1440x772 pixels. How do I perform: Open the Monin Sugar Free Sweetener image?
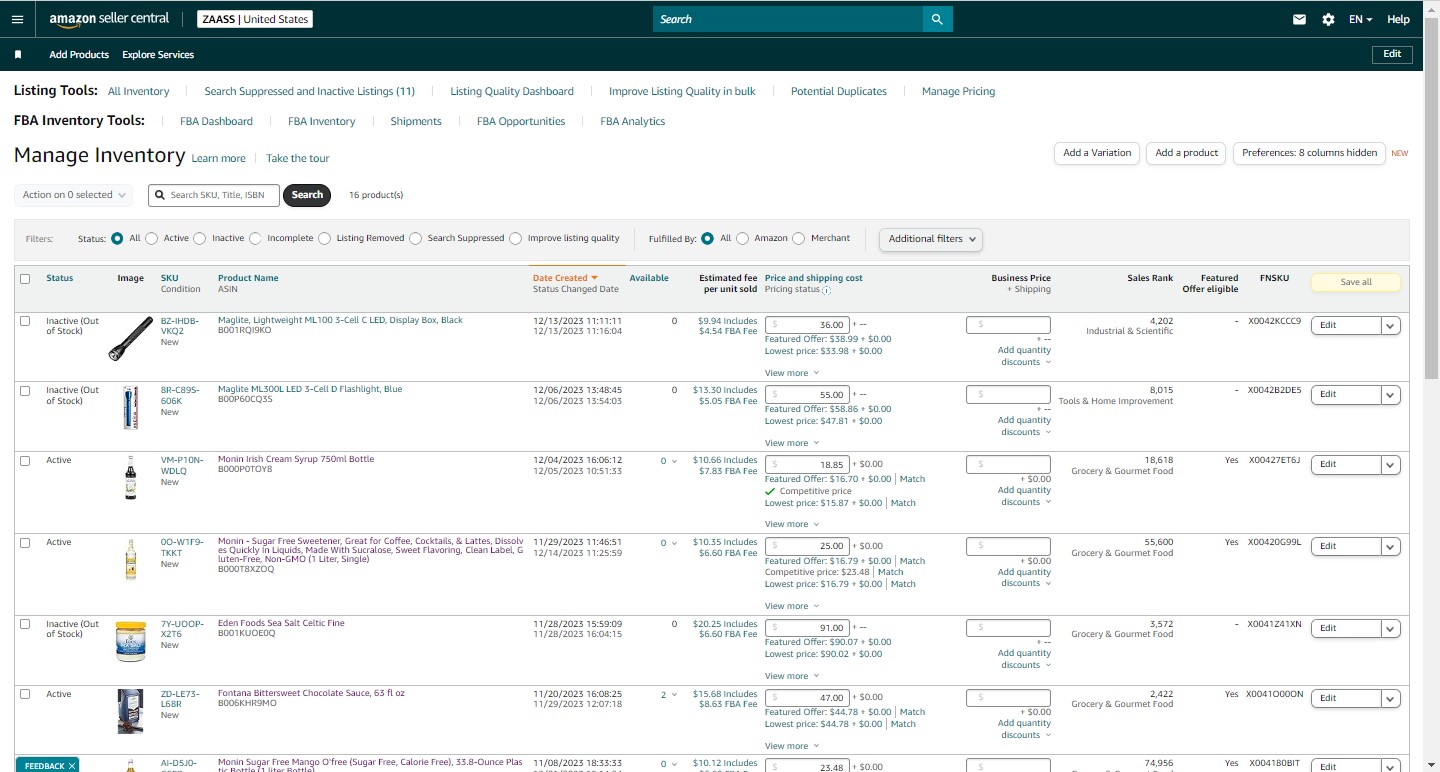pyautogui.click(x=130, y=560)
